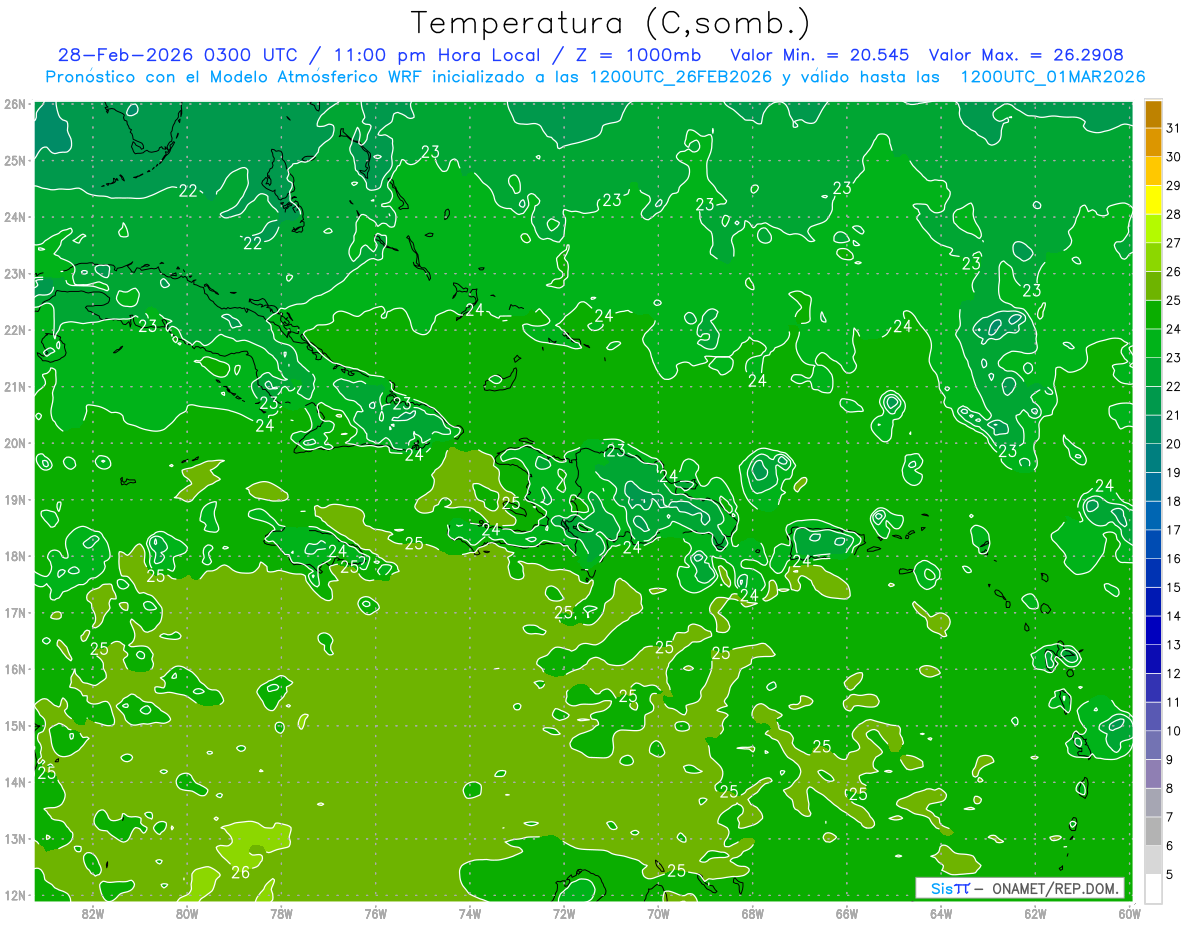Click the color scale label 16
Image resolution: width=1200 pixels, height=927 pixels.
click(x=1173, y=559)
